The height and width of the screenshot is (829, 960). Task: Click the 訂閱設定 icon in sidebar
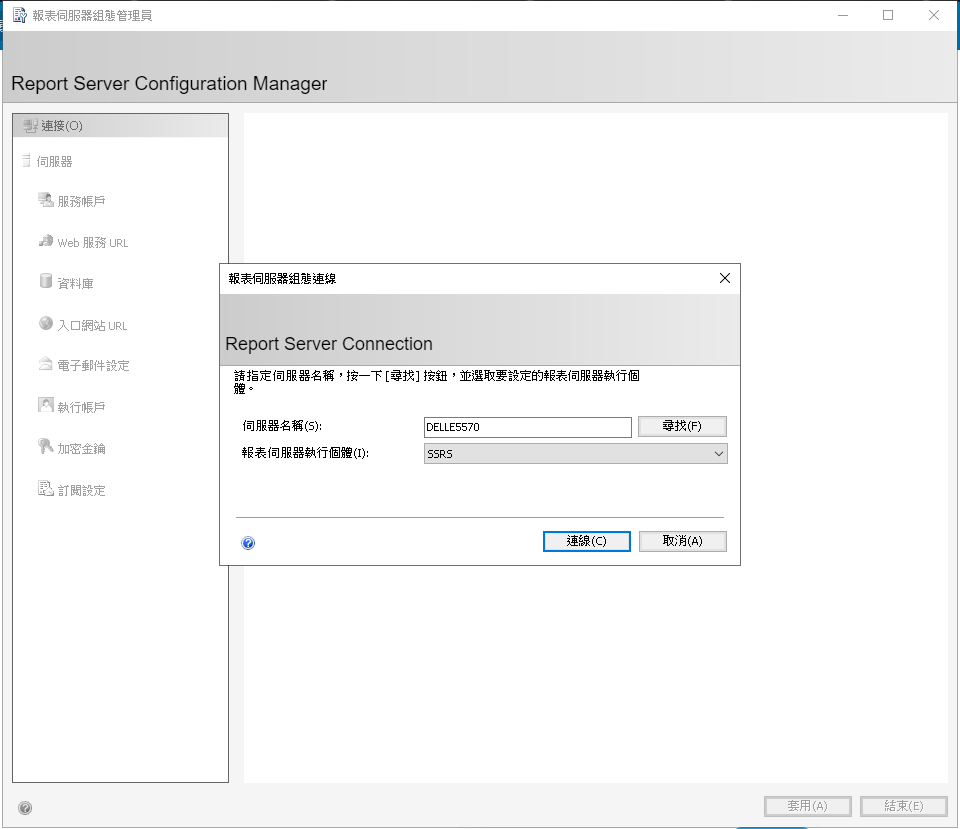(45, 489)
